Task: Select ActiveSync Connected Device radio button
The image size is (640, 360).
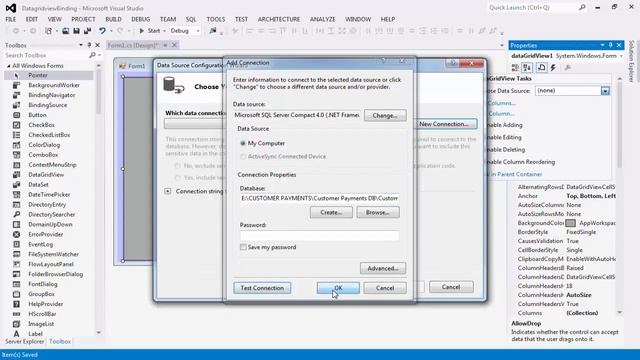Action: coord(243,156)
